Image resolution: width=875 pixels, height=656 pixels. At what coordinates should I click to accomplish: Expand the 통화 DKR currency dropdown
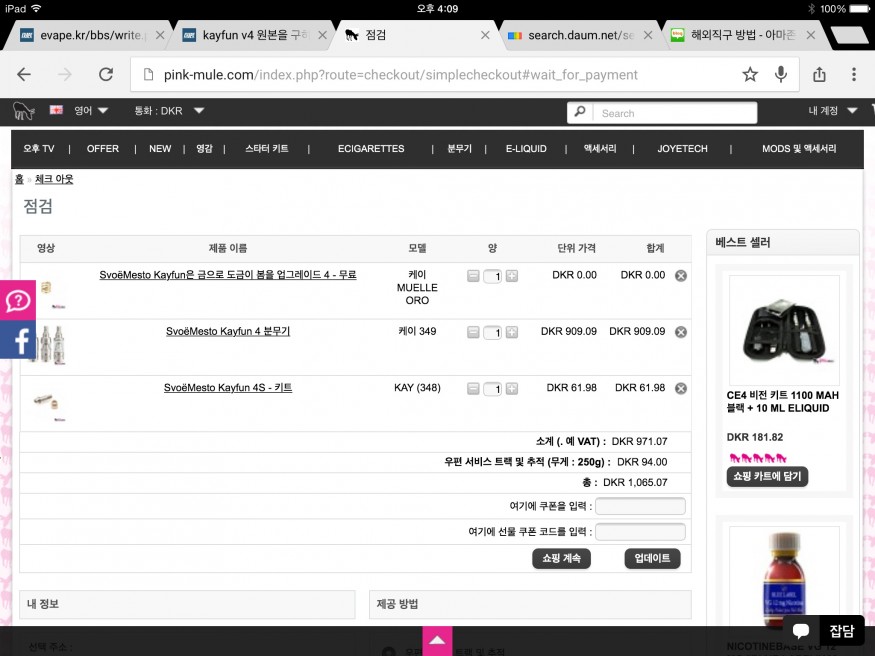[x=170, y=111]
